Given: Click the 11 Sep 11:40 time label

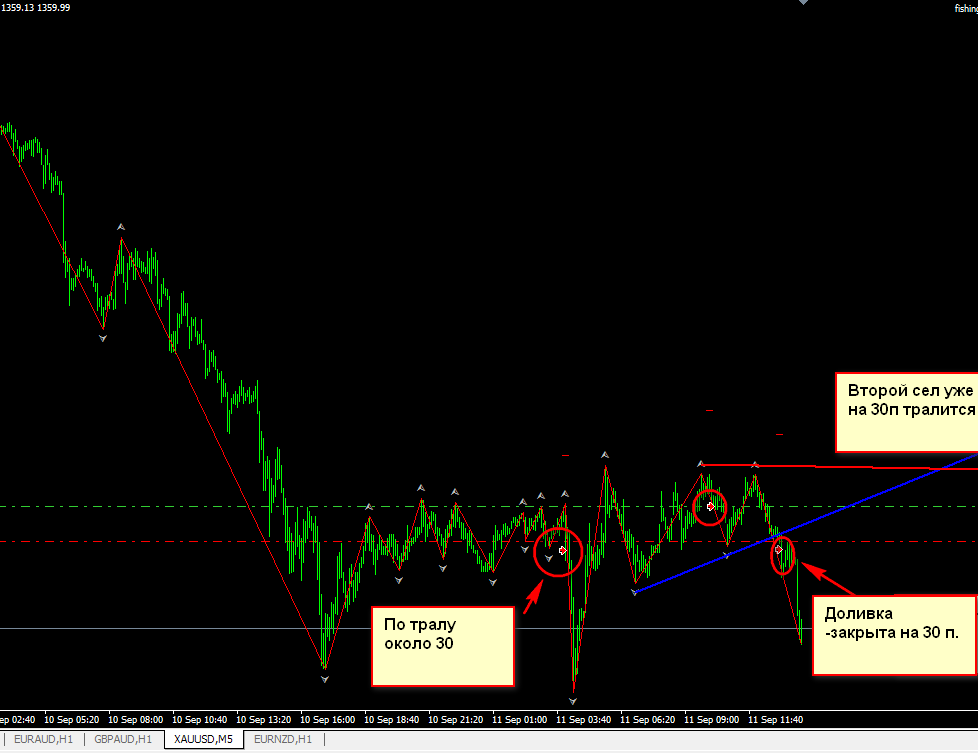Looking at the screenshot, I should (775, 719).
